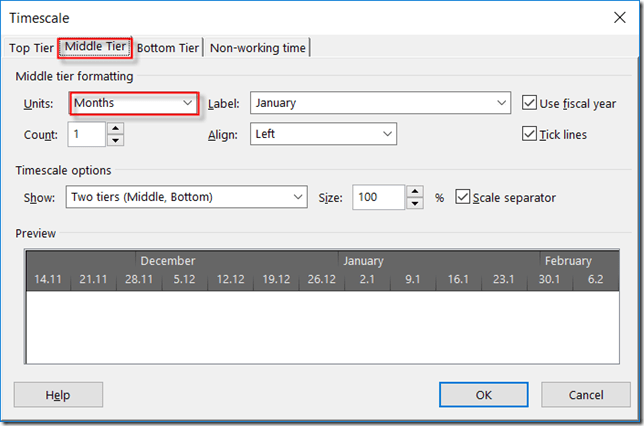Viewport: 644px width, 426px height.
Task: Increase the Size percentage with up arrow
Action: (x=415, y=192)
